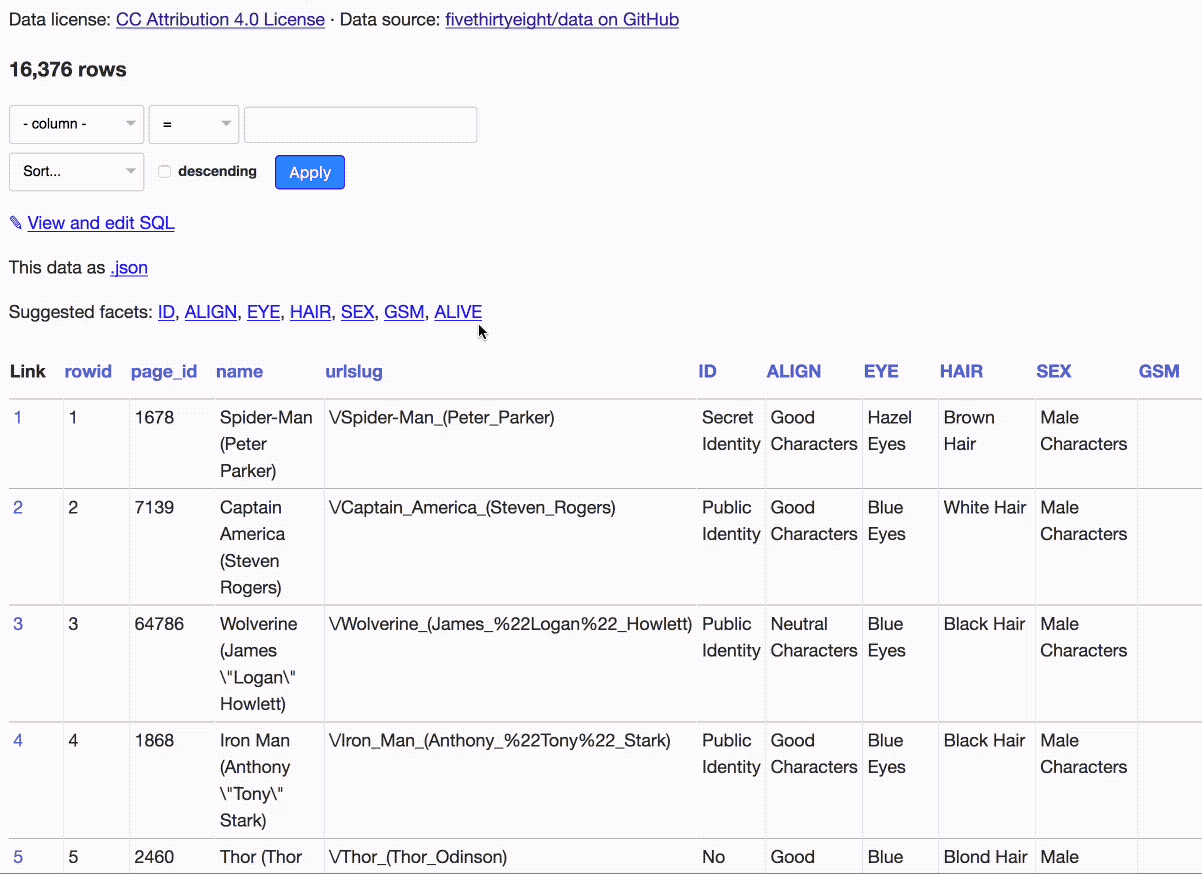Sort by the name column header

pos(239,371)
